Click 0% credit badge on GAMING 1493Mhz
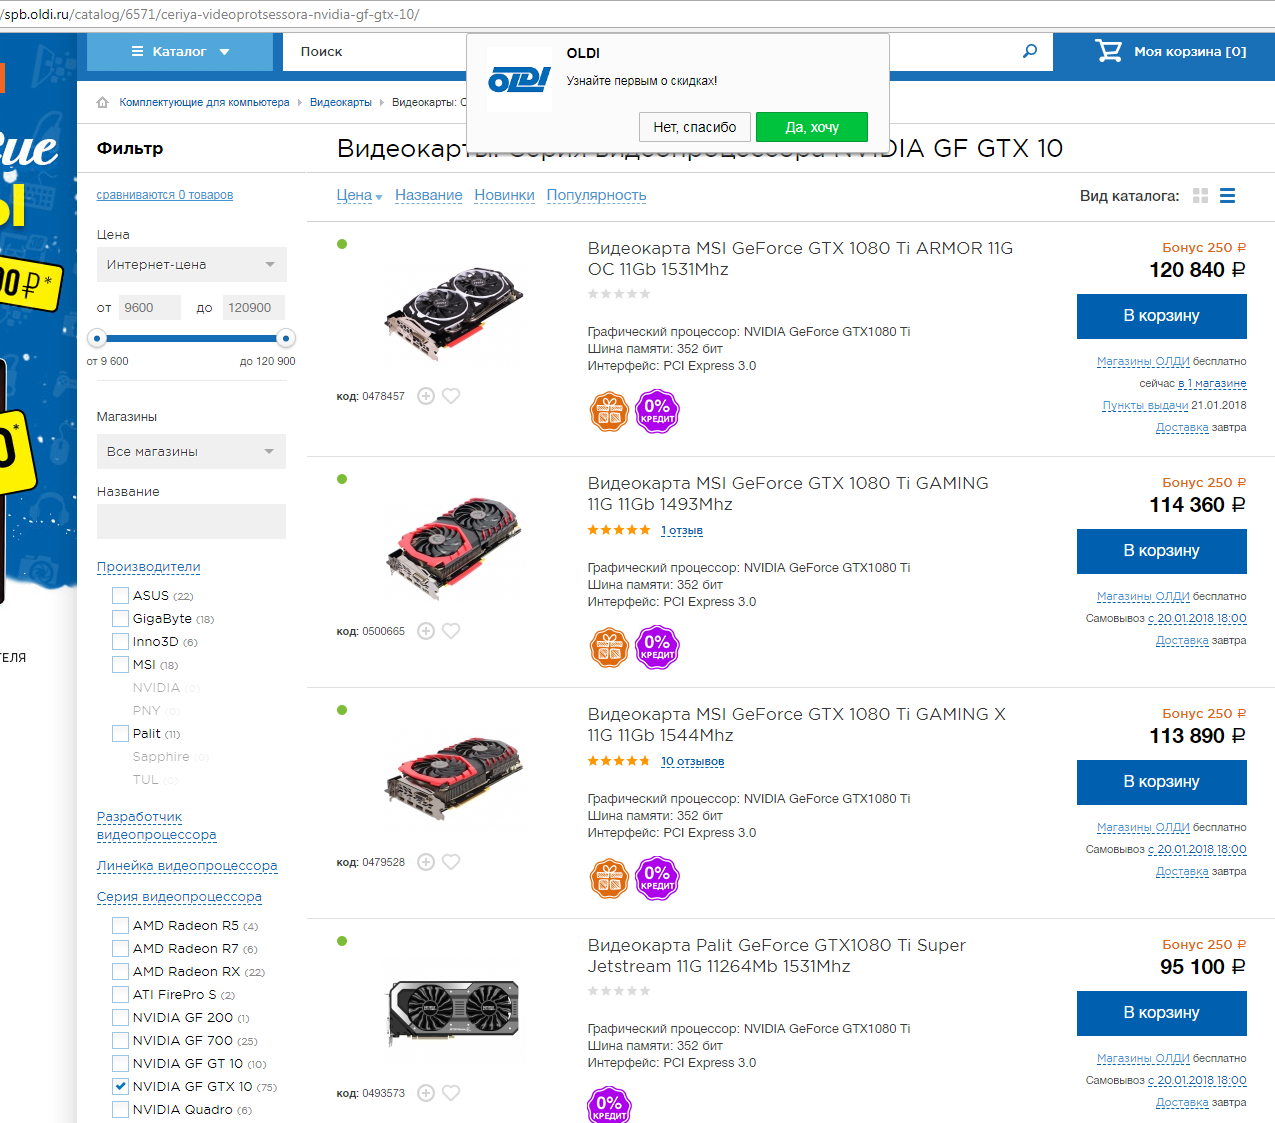Screen dimensions: 1275x1123 [x=657, y=647]
